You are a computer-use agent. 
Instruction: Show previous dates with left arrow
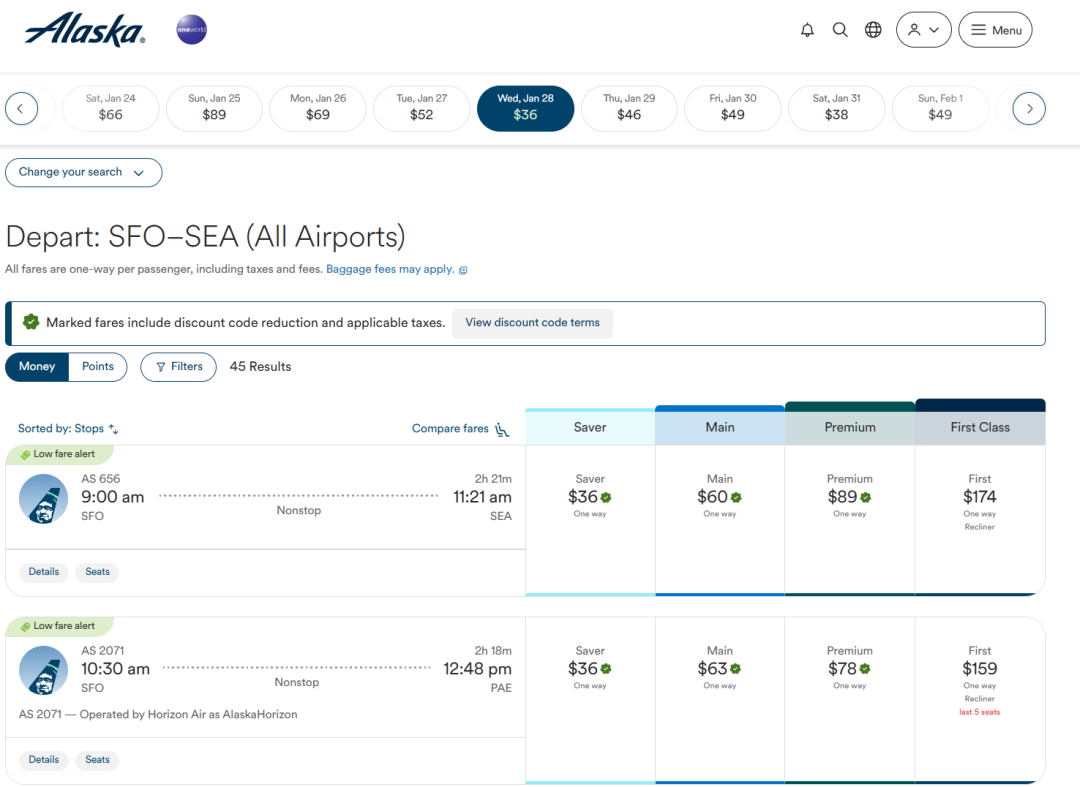click(x=21, y=108)
